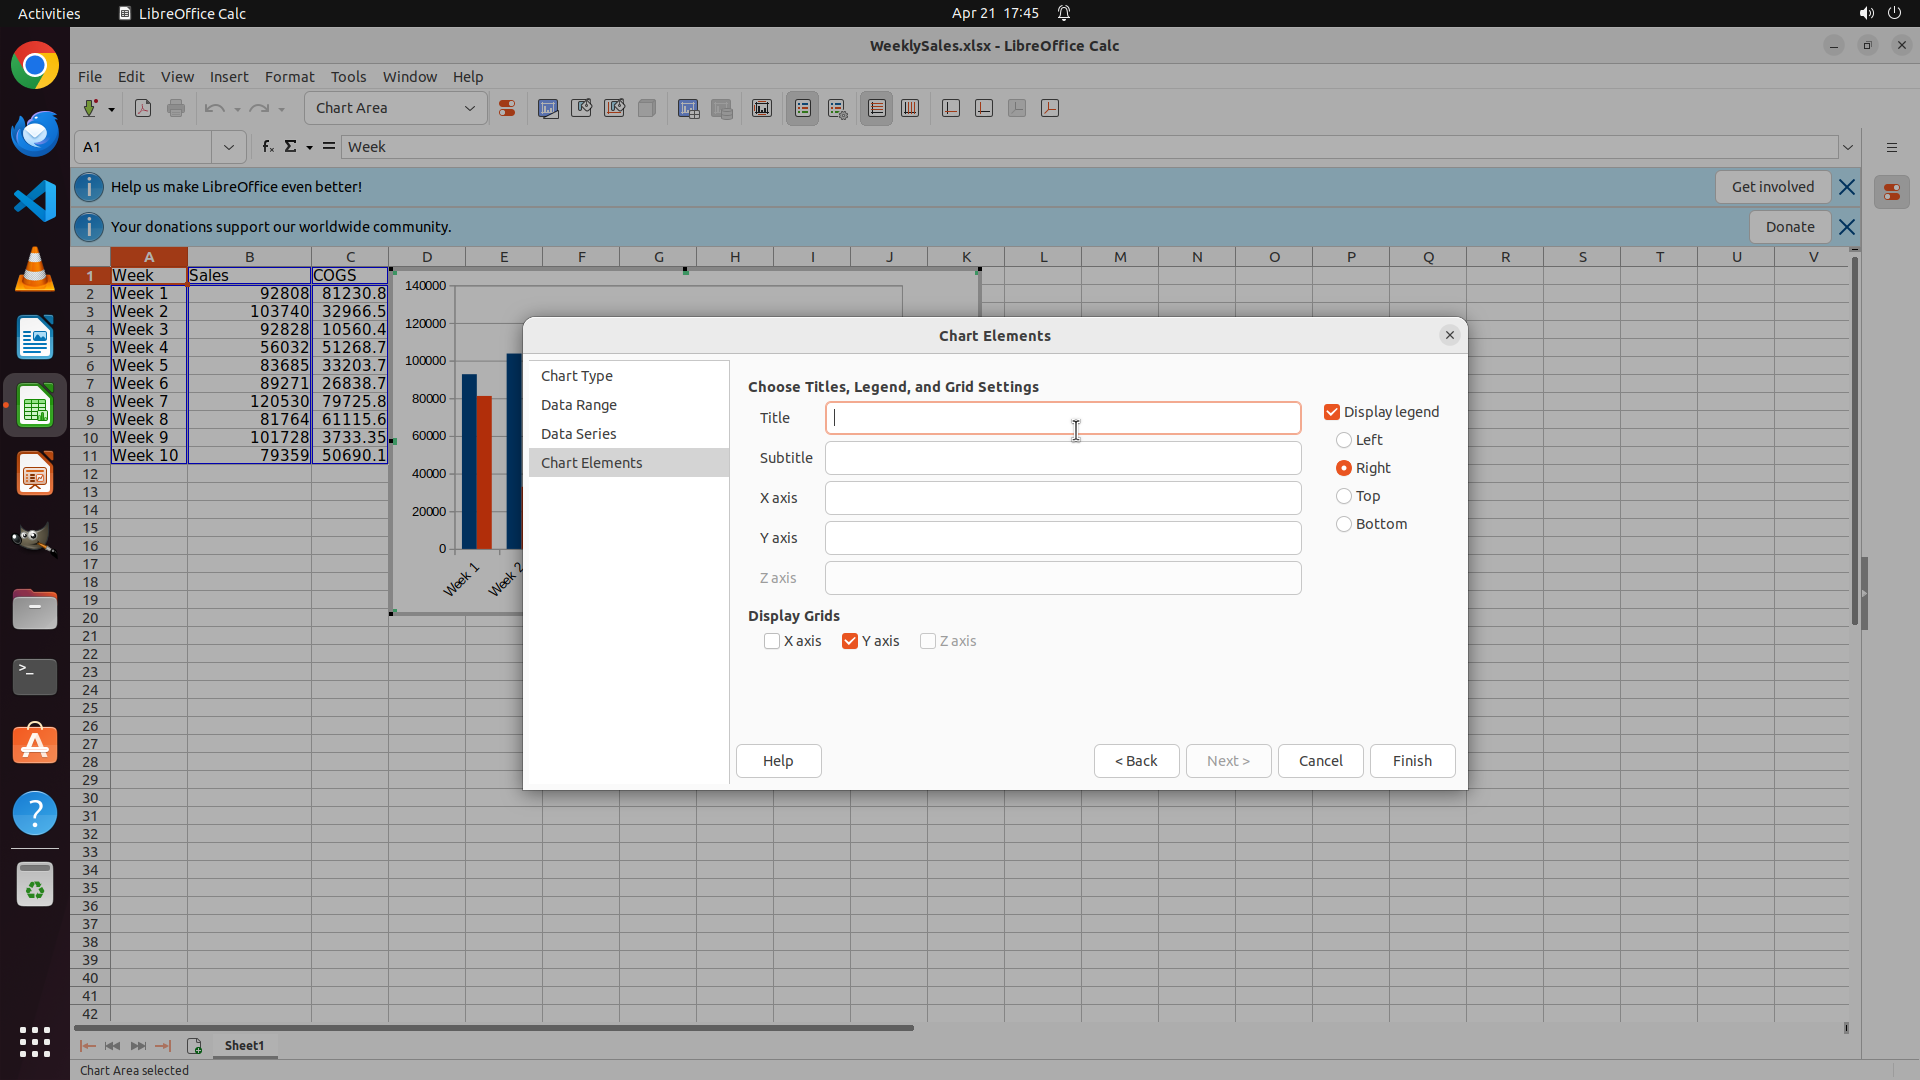1920x1080 pixels.
Task: Expand the Chart Area element dropdown
Action: [x=469, y=108]
